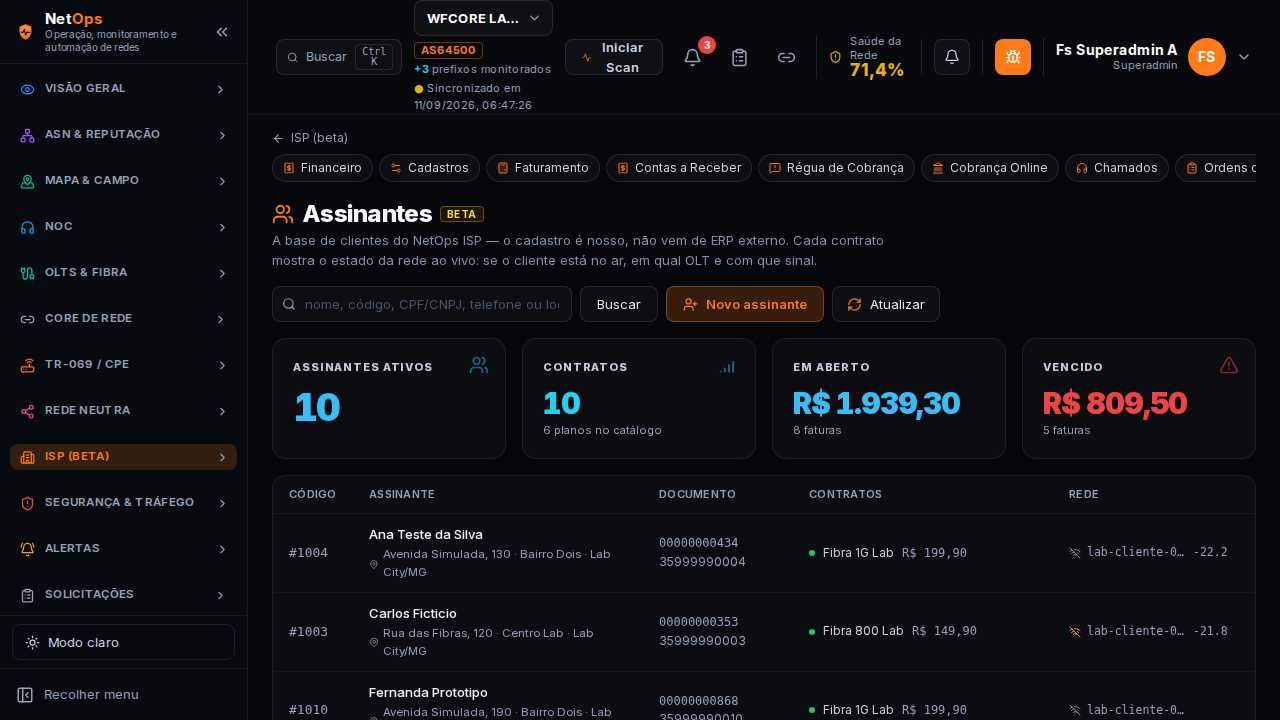Click the link chain icon in header
Screen dimensions: 1280x720
[x=787, y=57]
